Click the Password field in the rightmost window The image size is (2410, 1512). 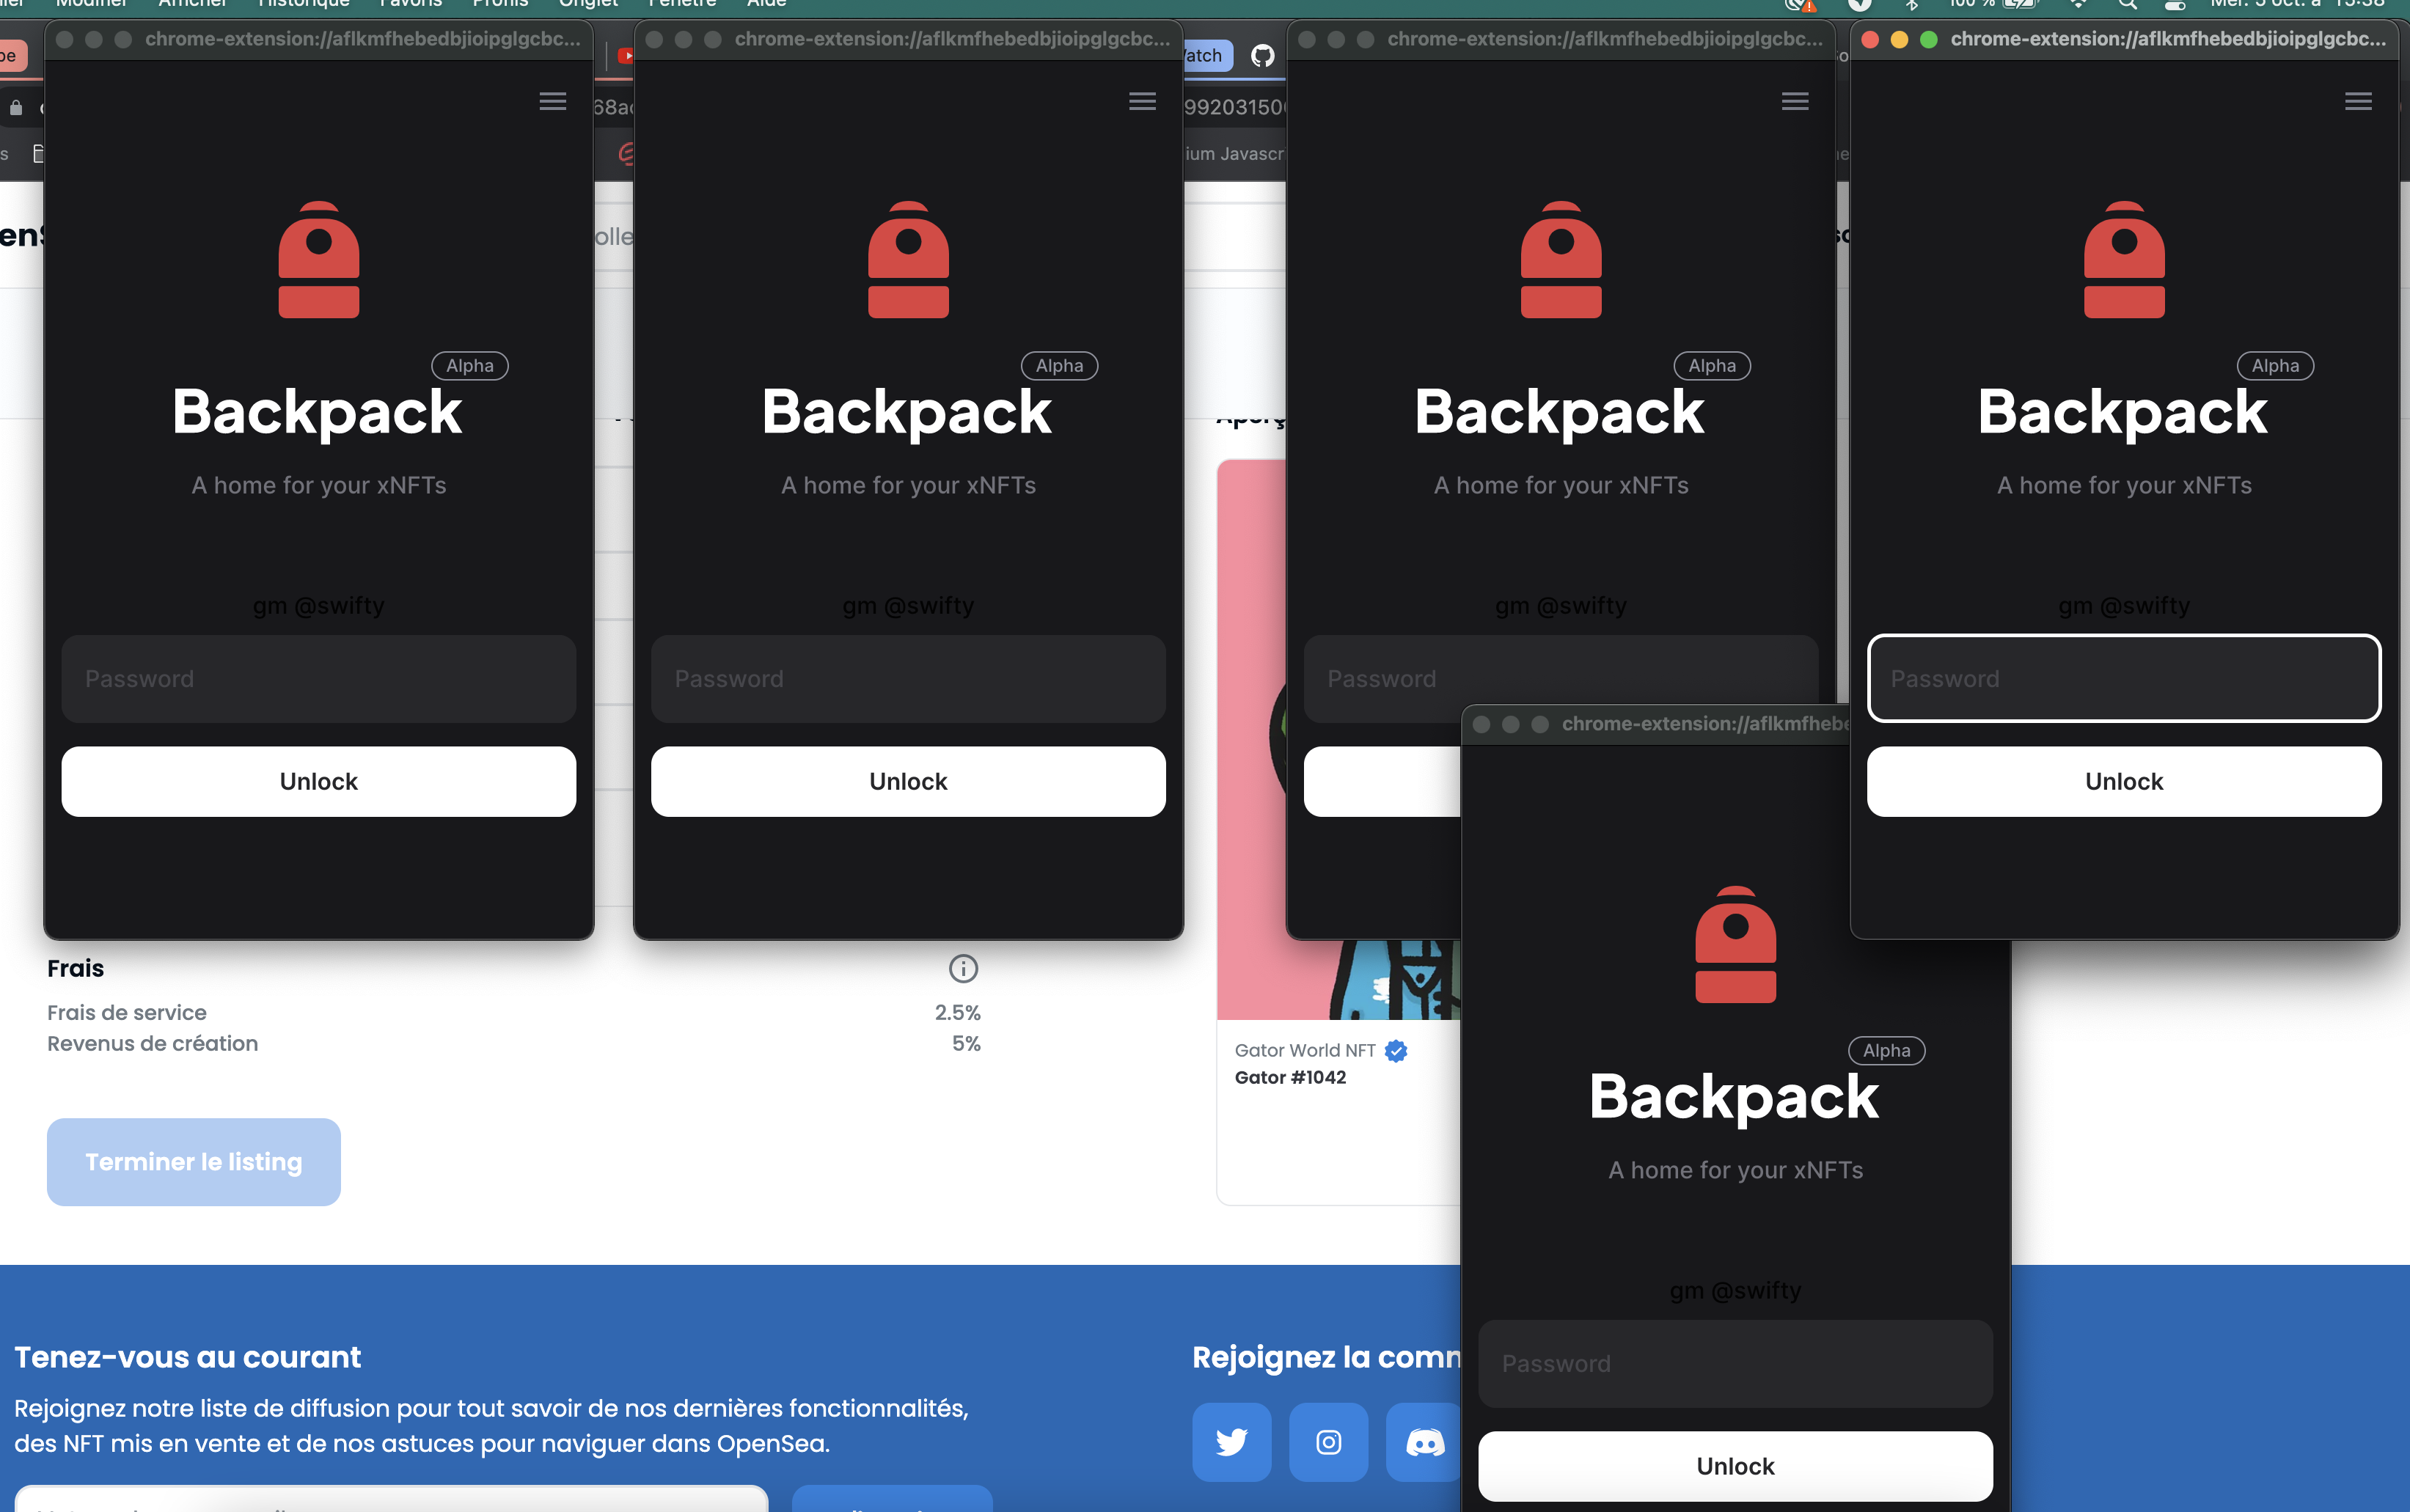[2123, 678]
